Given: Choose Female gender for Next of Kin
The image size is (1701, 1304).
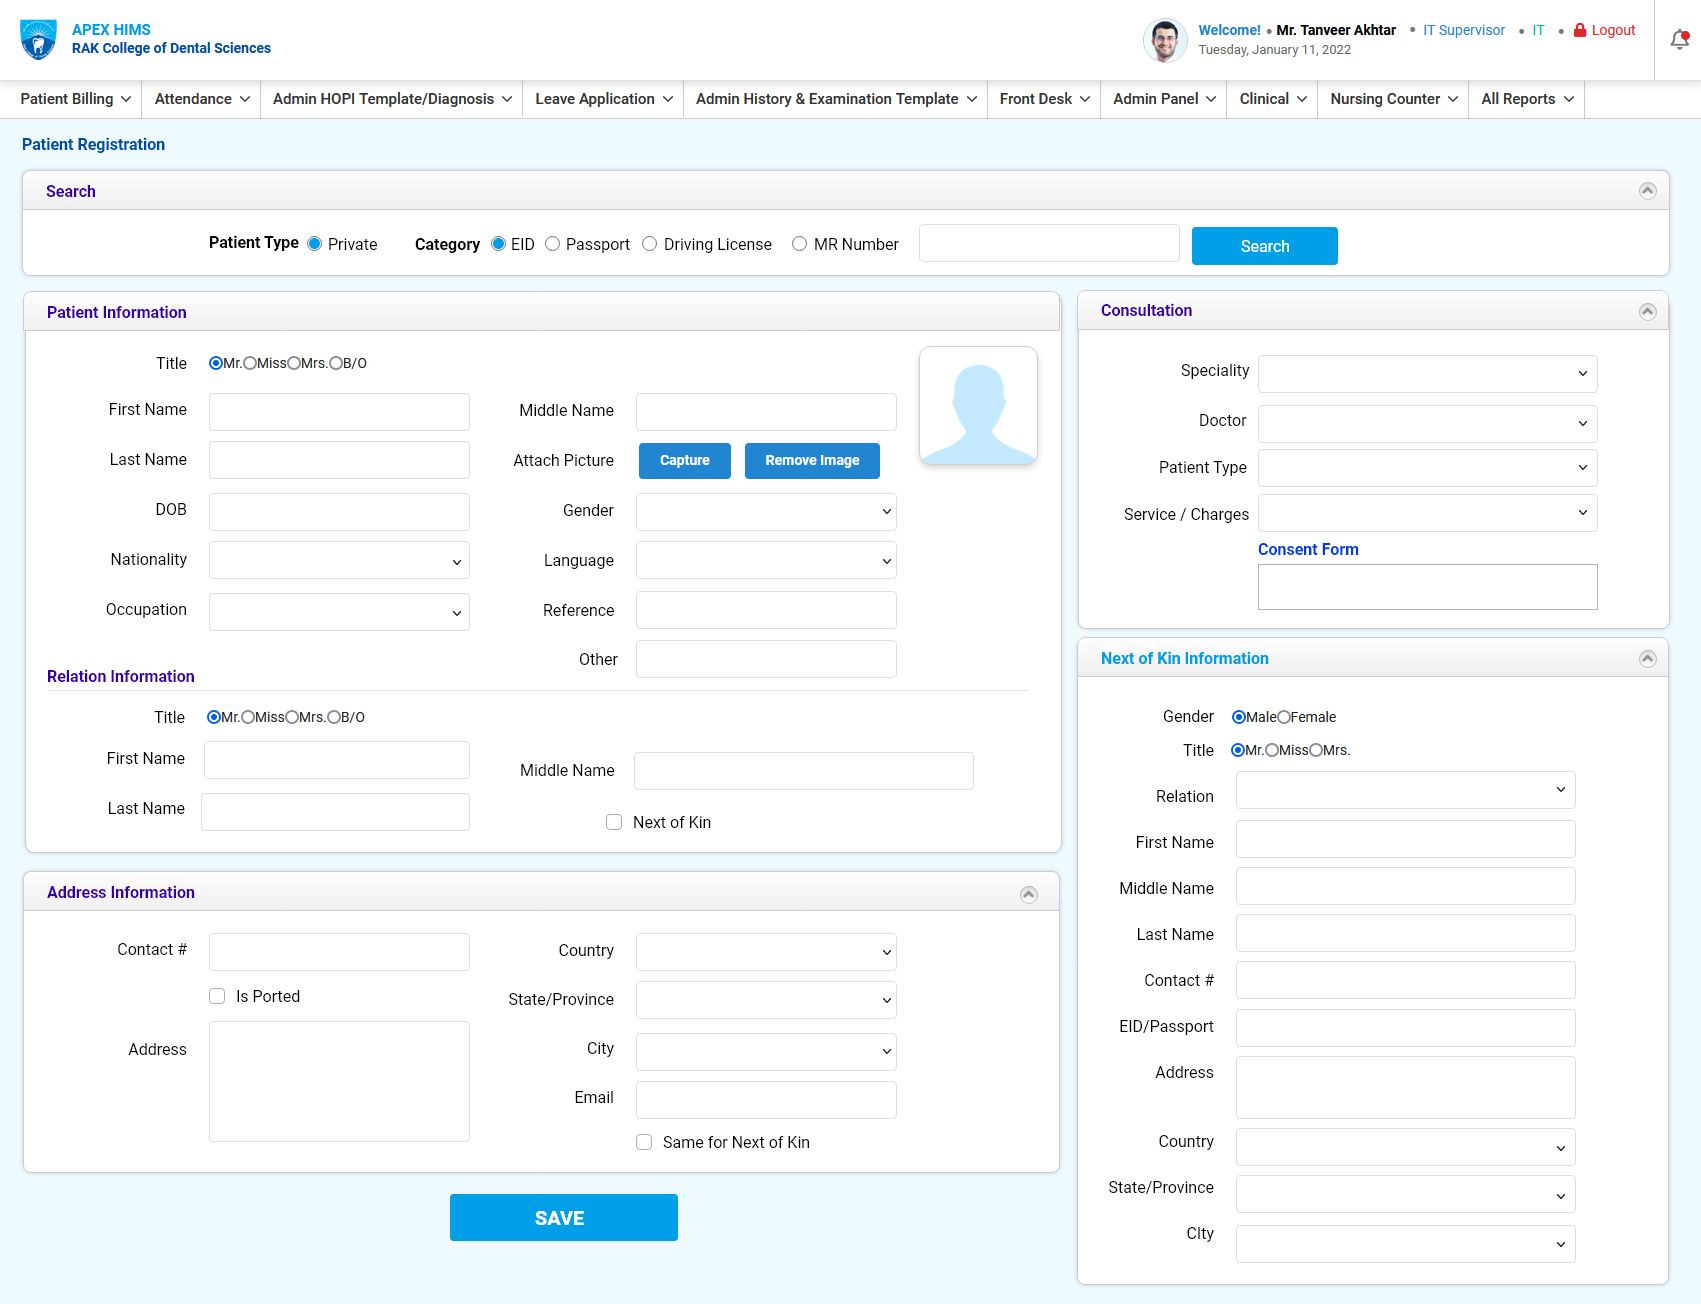Looking at the screenshot, I should [x=1284, y=717].
